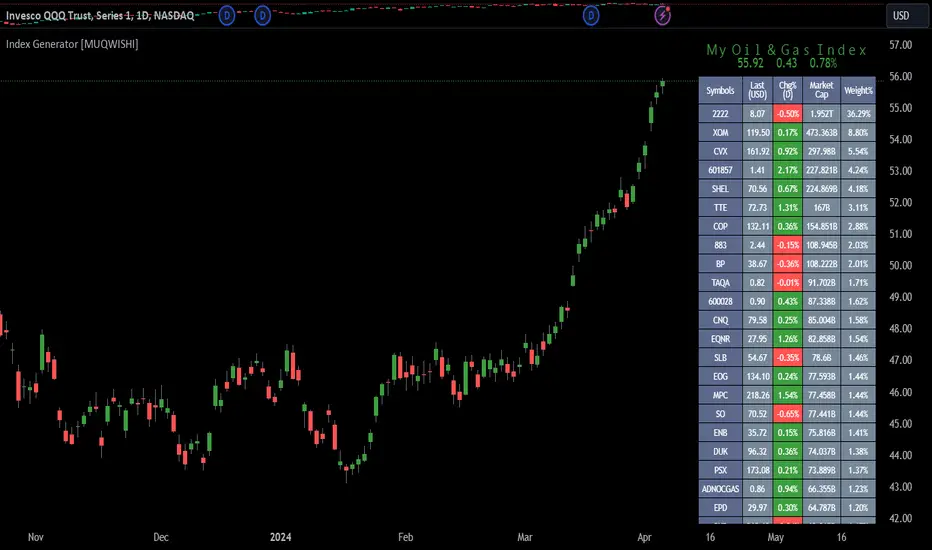Select the EPD symbol cell
The image size is (932, 550).
[720, 507]
